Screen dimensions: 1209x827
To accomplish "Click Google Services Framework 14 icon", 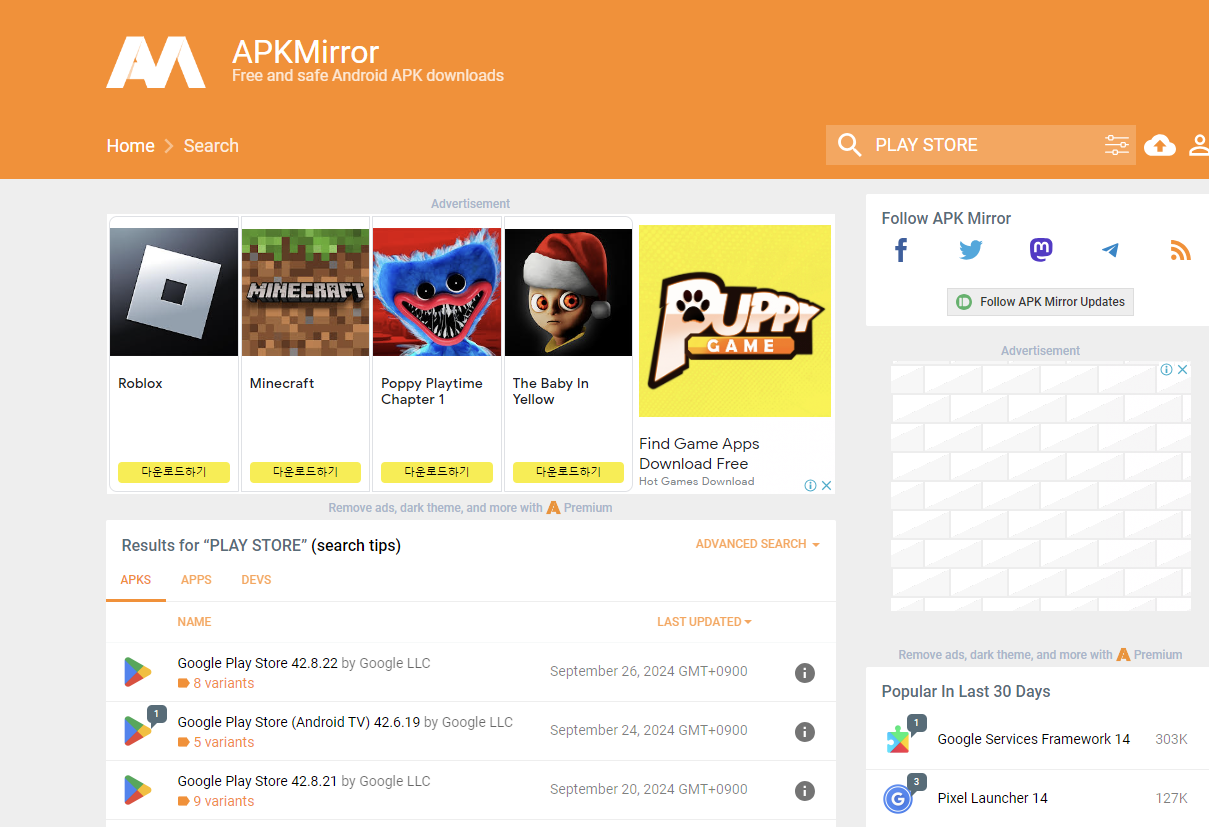I will pos(898,740).
